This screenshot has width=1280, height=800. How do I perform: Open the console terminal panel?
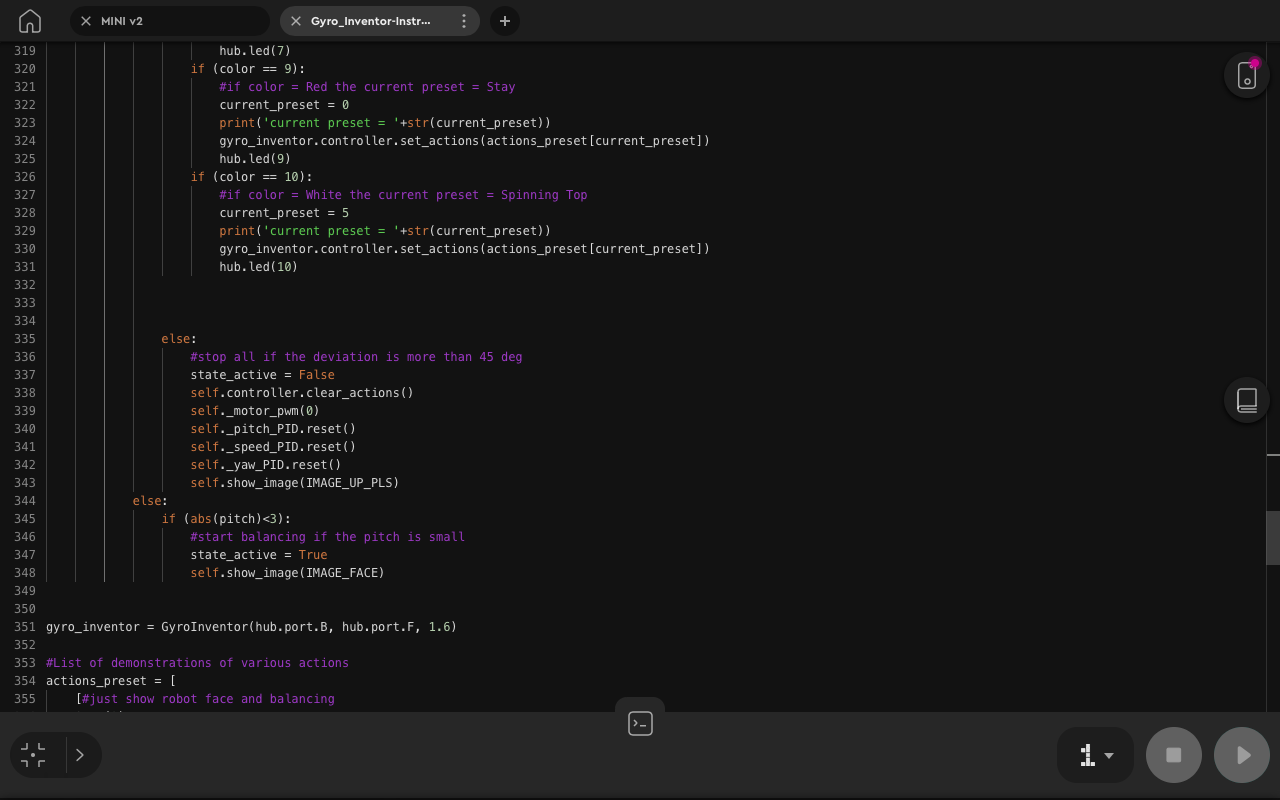640,722
